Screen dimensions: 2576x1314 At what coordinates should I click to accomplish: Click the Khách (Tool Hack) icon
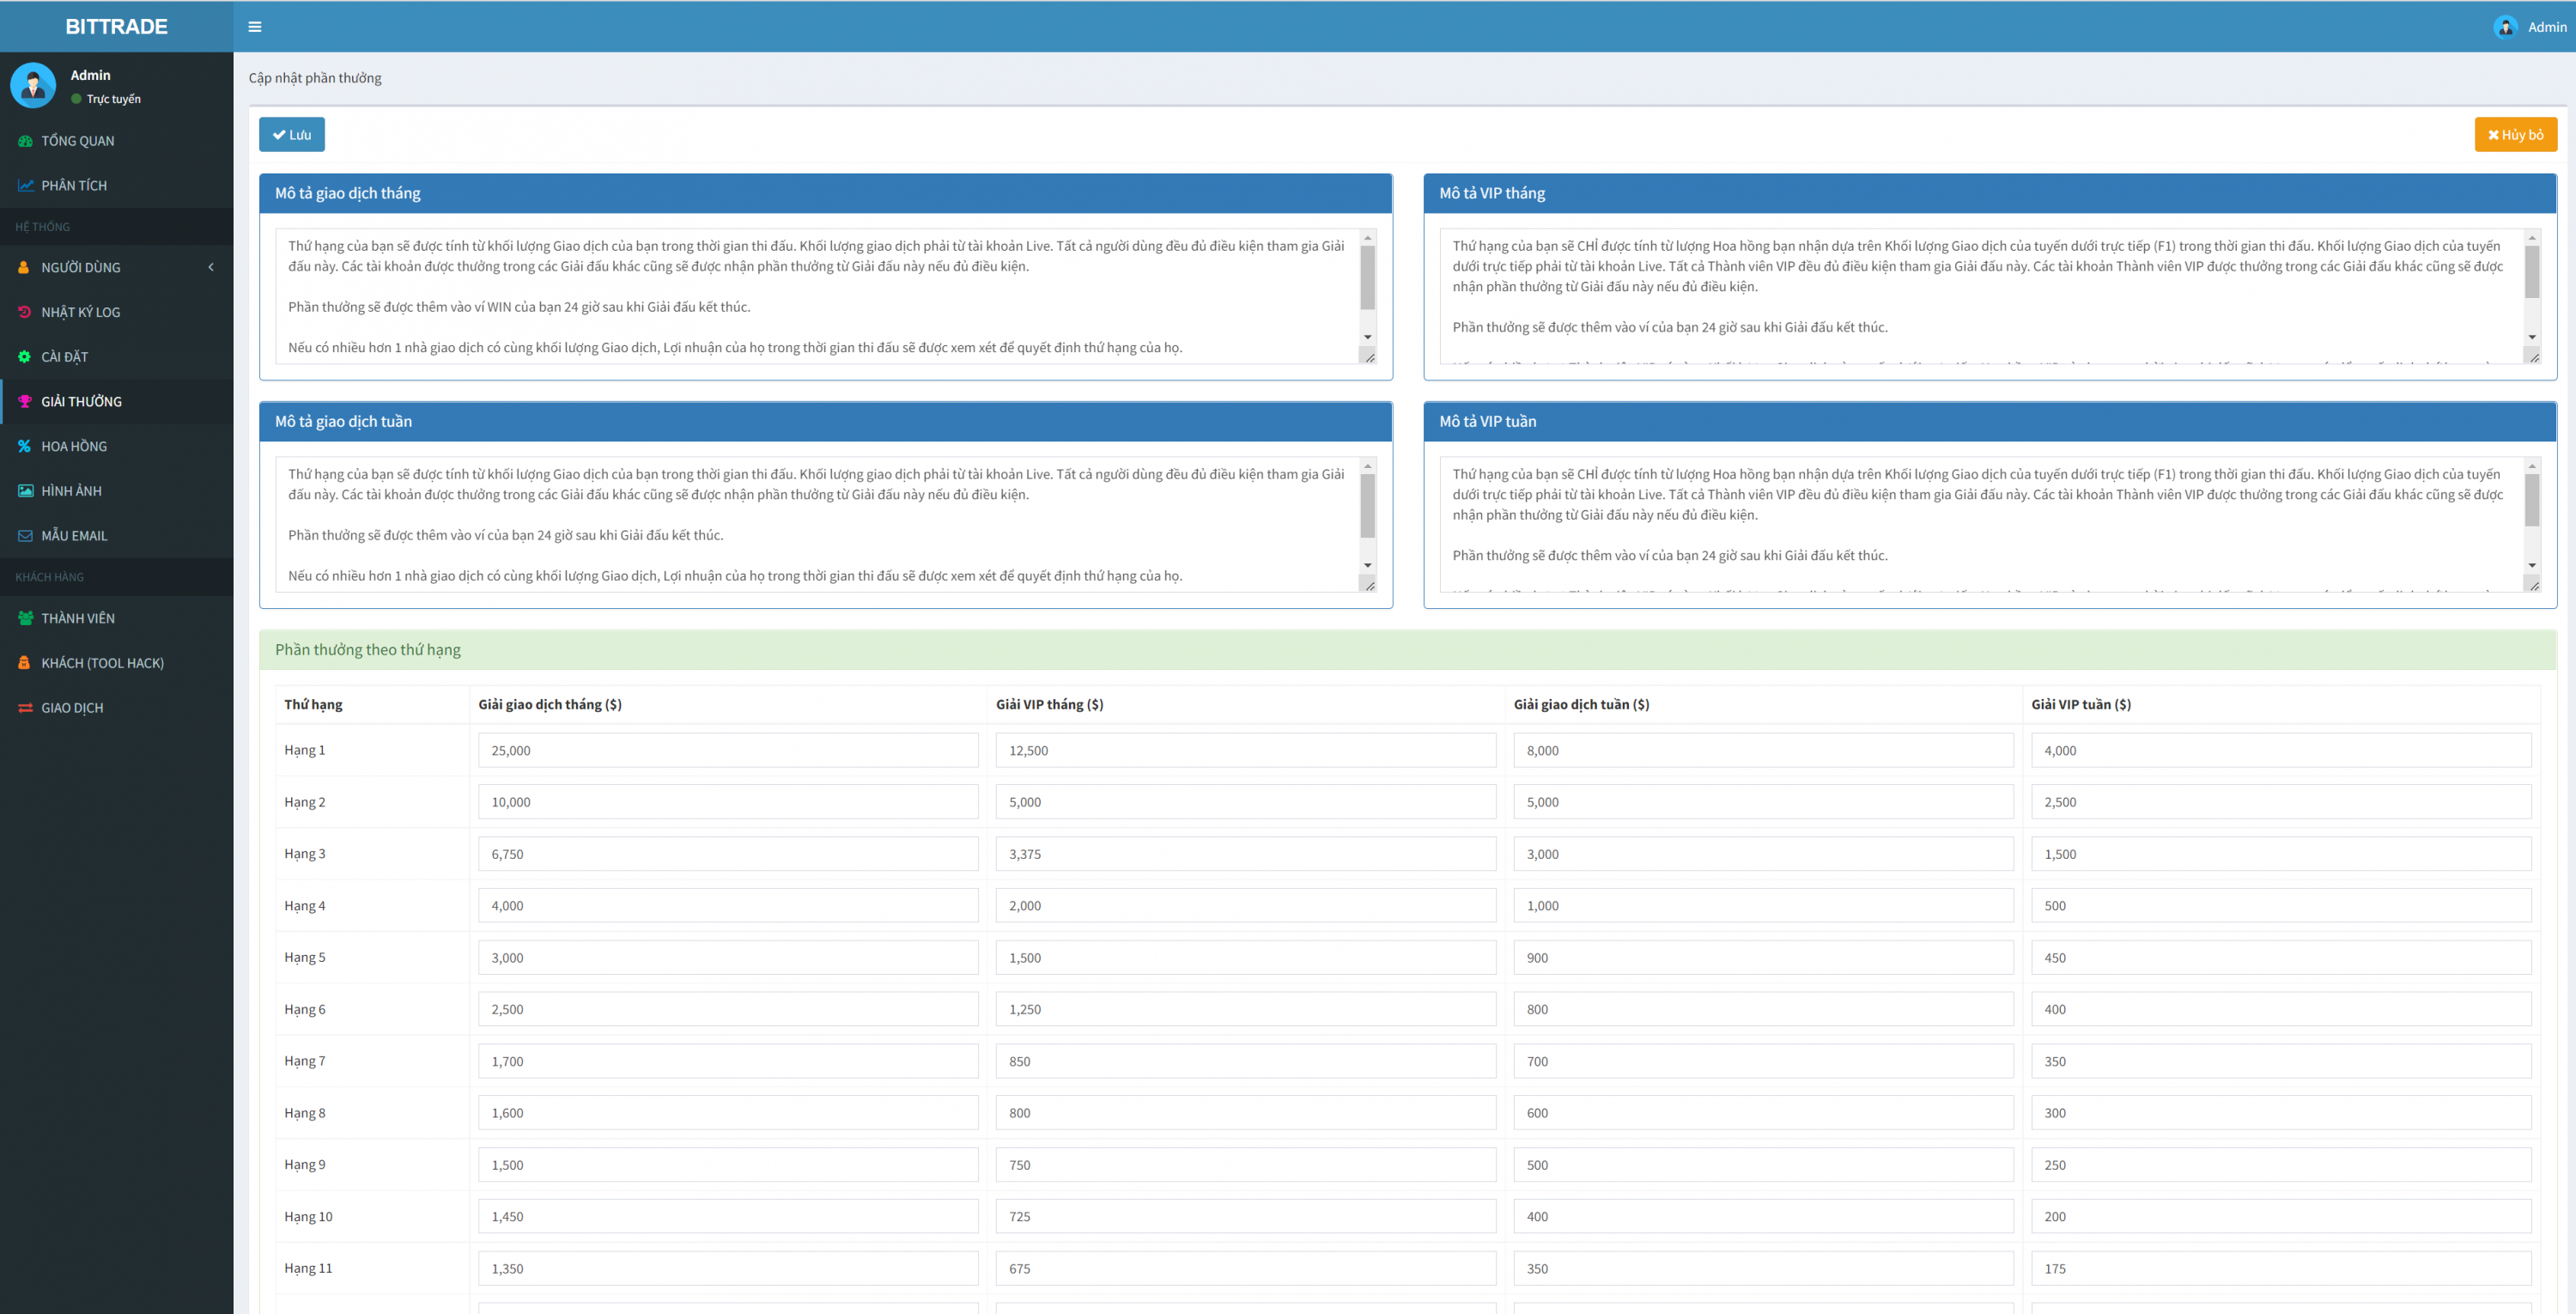click(x=25, y=663)
